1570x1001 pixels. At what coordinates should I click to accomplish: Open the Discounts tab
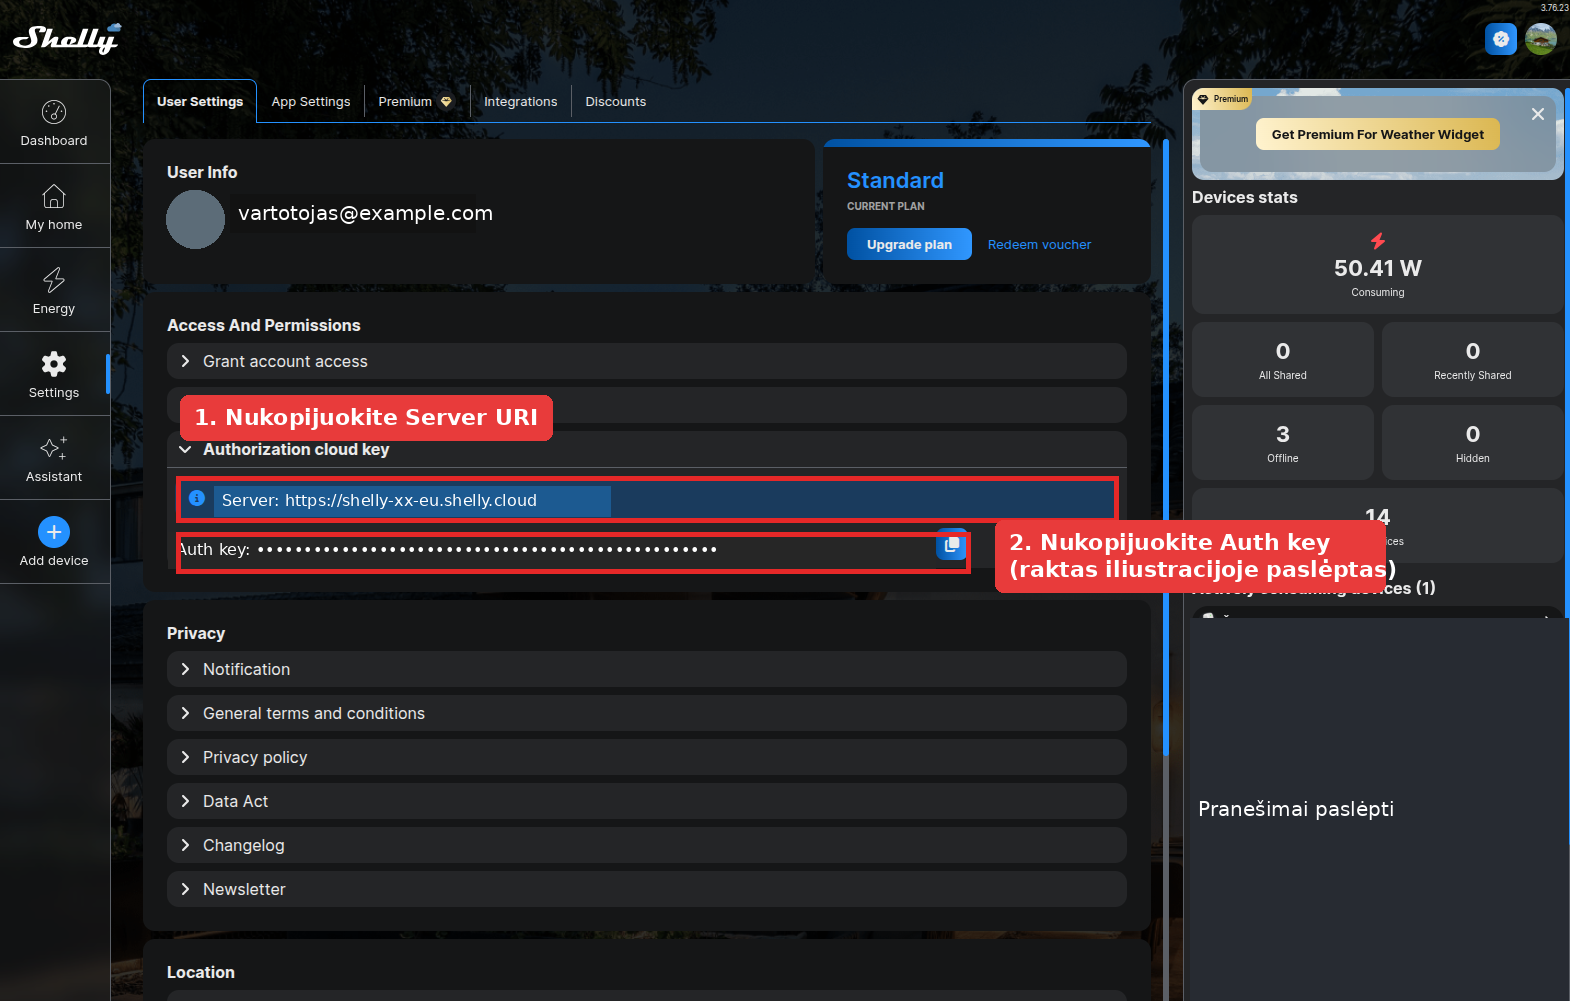tap(616, 102)
